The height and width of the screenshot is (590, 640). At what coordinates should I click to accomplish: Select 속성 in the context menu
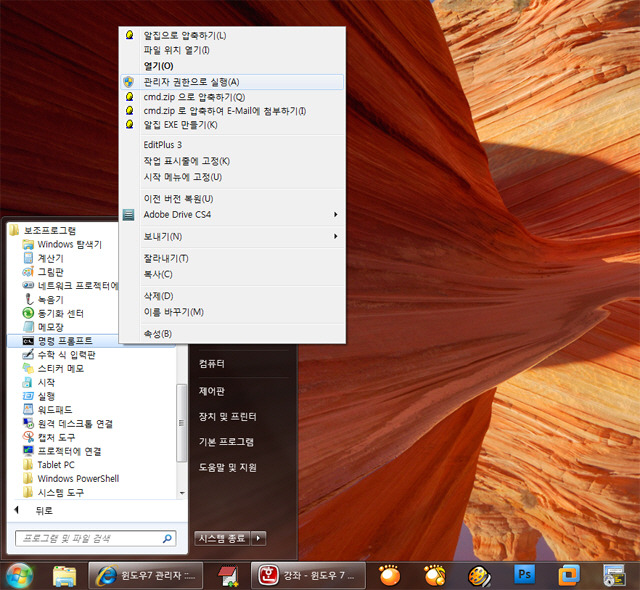158,333
